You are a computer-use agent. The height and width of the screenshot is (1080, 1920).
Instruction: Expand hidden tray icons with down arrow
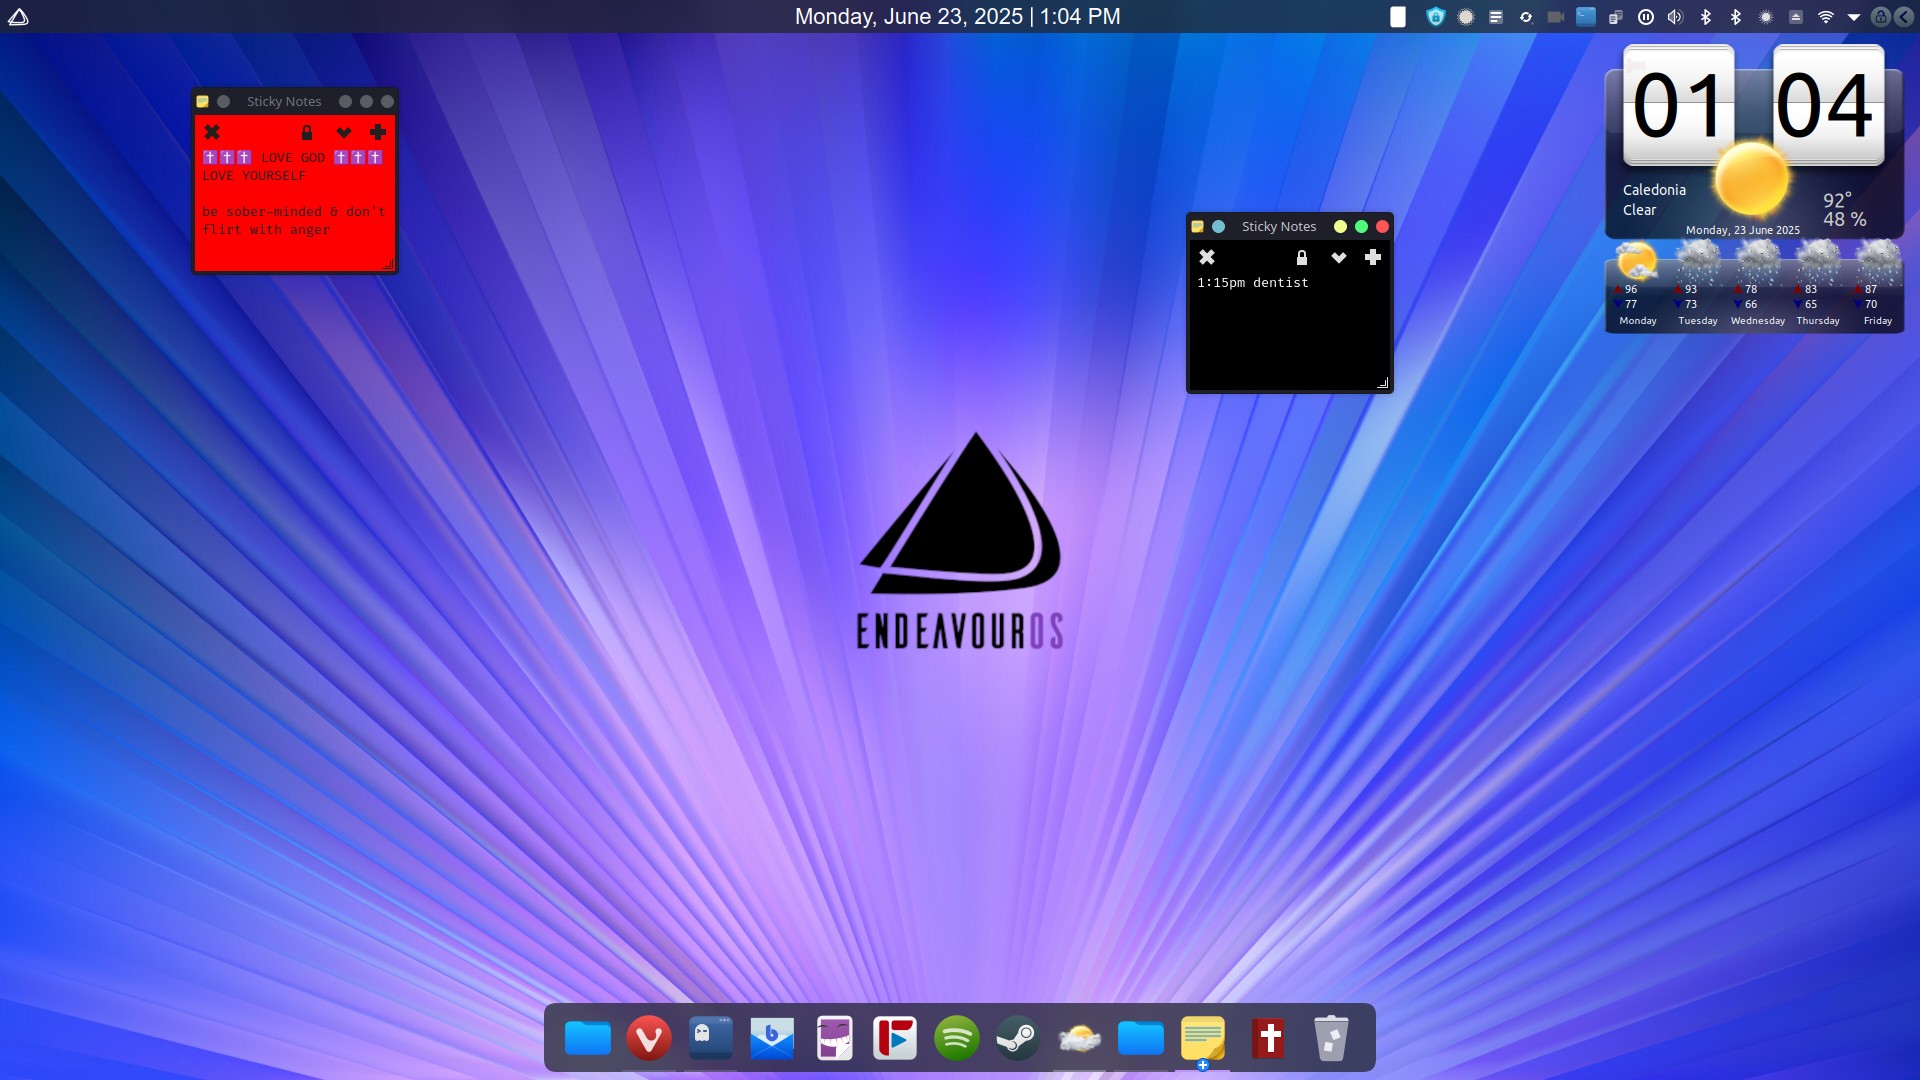1853,17
